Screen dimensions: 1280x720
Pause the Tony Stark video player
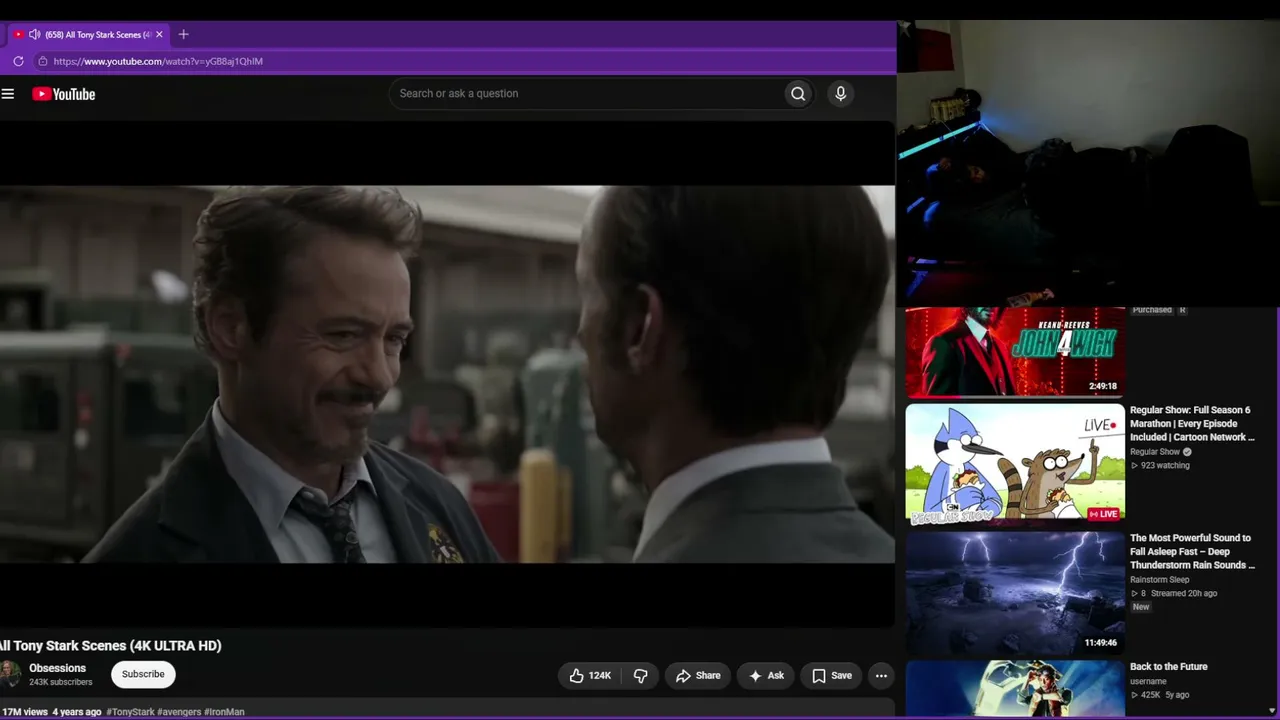(x=447, y=374)
